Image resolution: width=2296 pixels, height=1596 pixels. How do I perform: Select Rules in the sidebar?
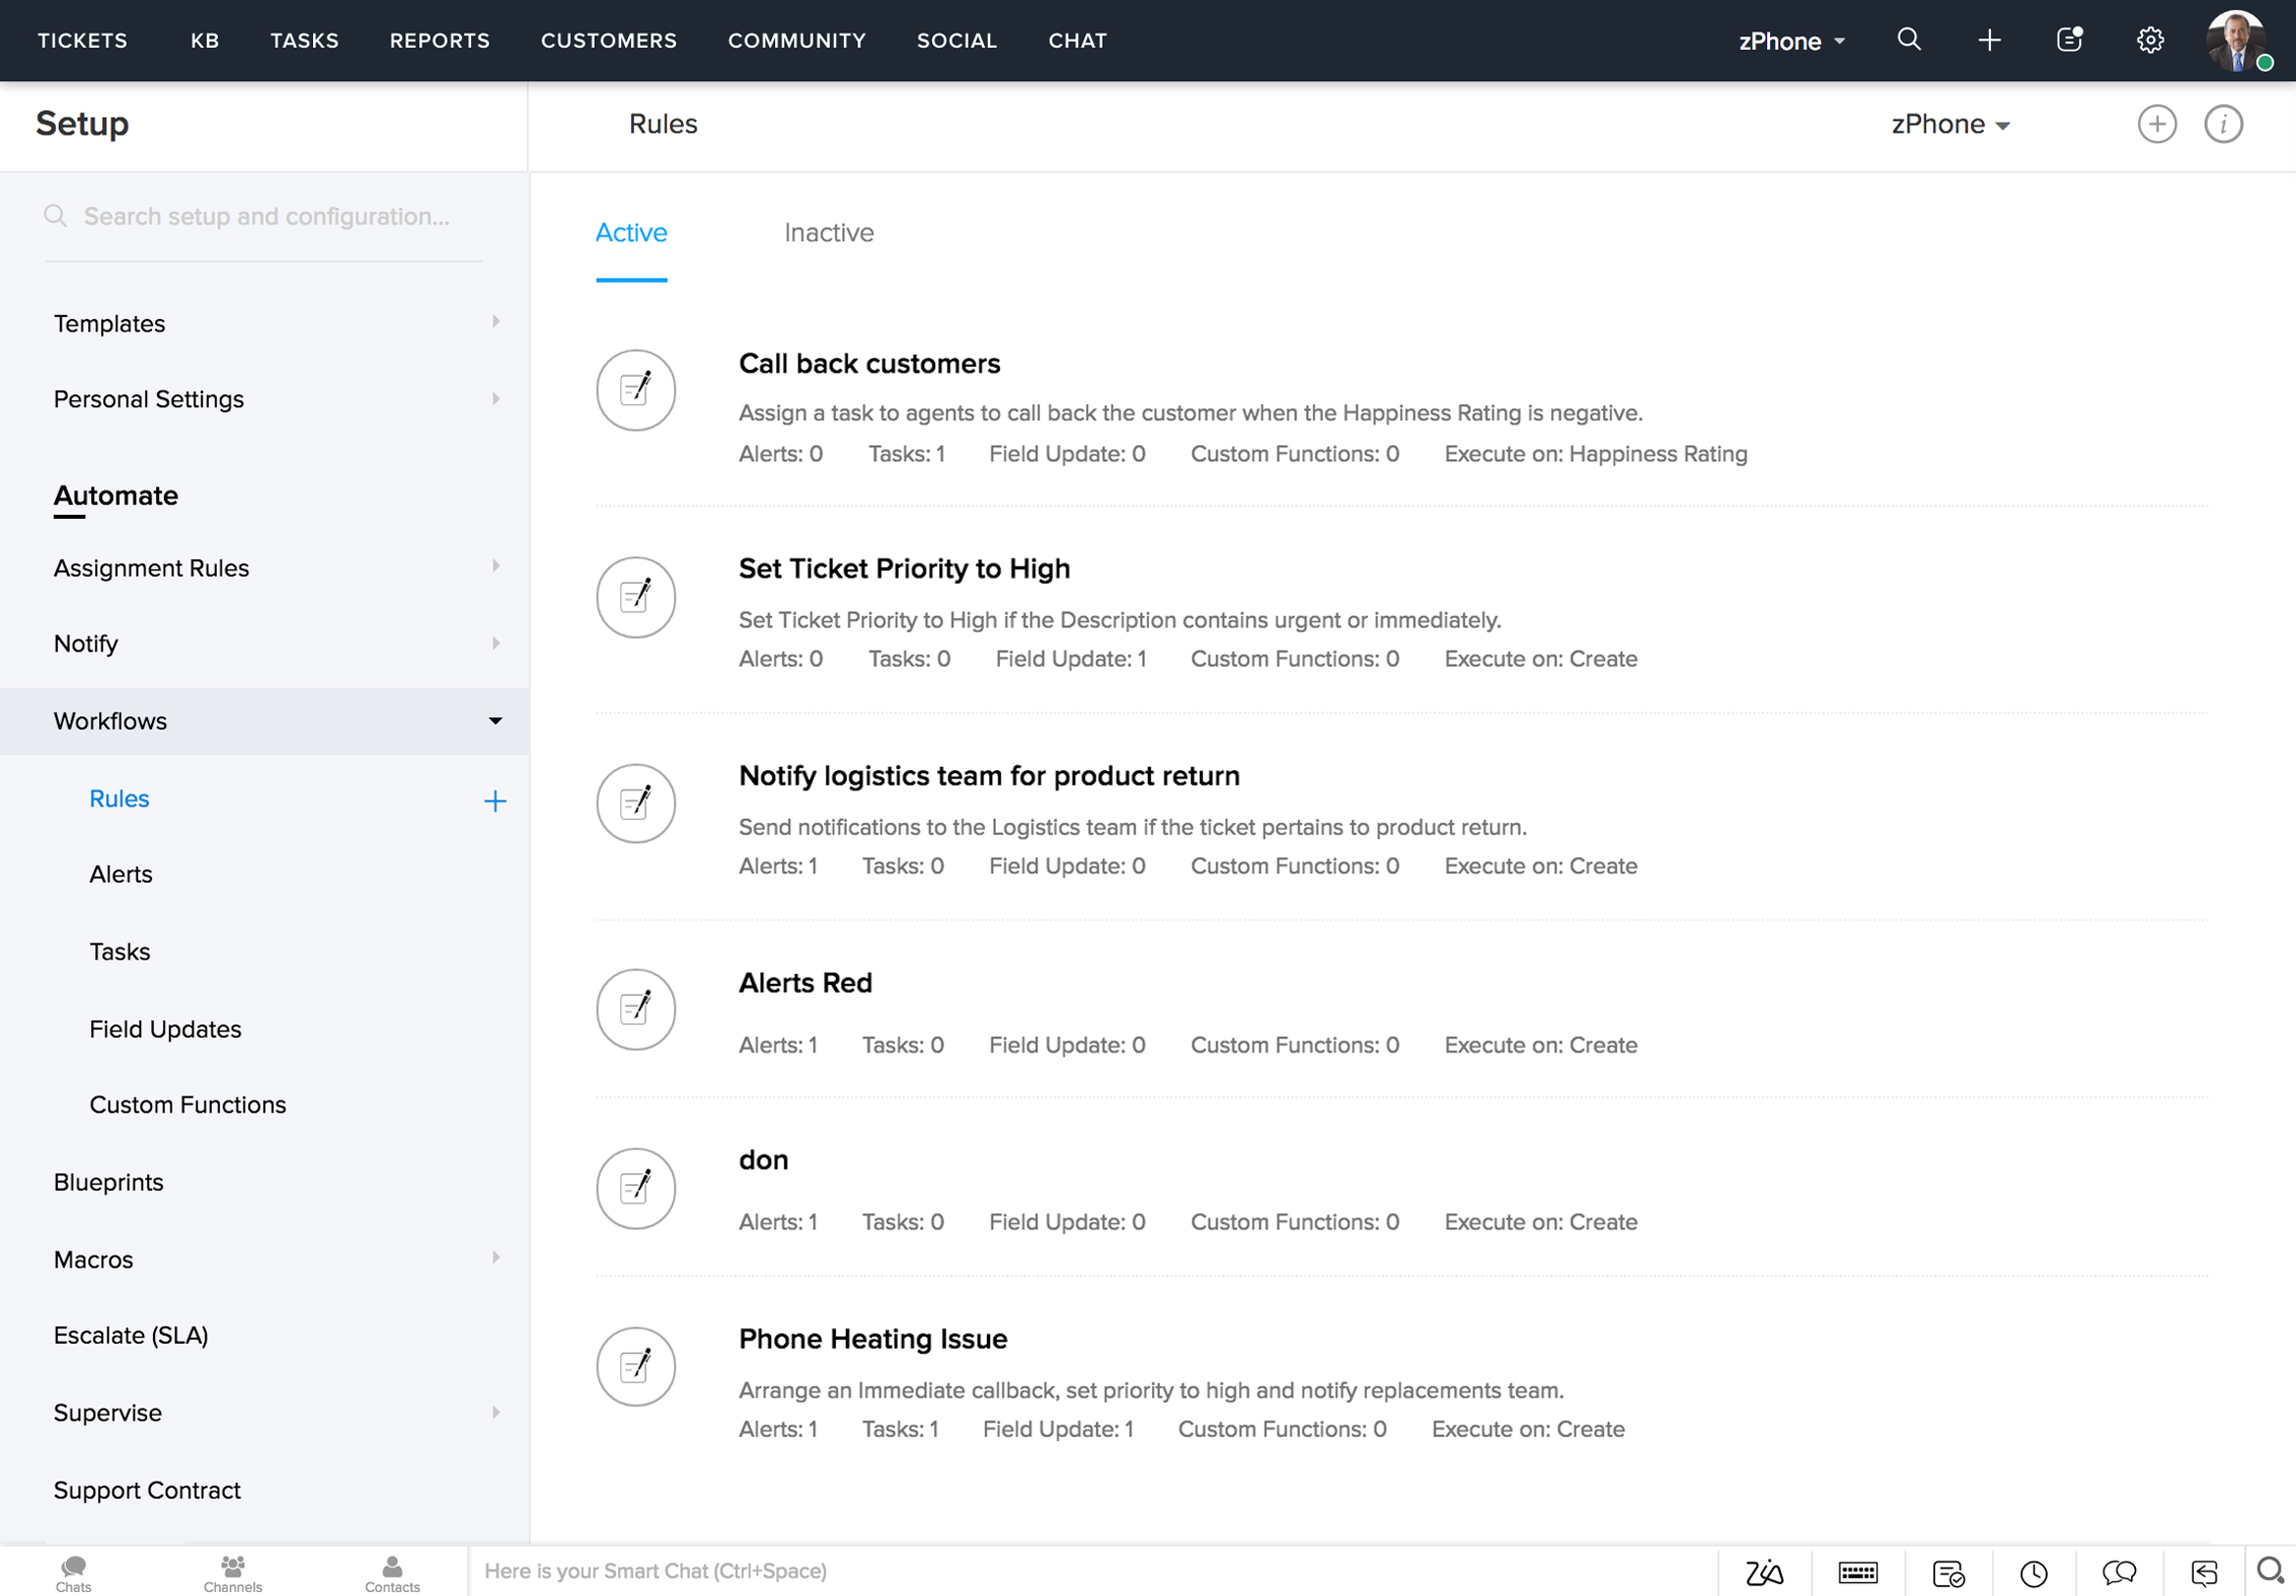pos(119,799)
